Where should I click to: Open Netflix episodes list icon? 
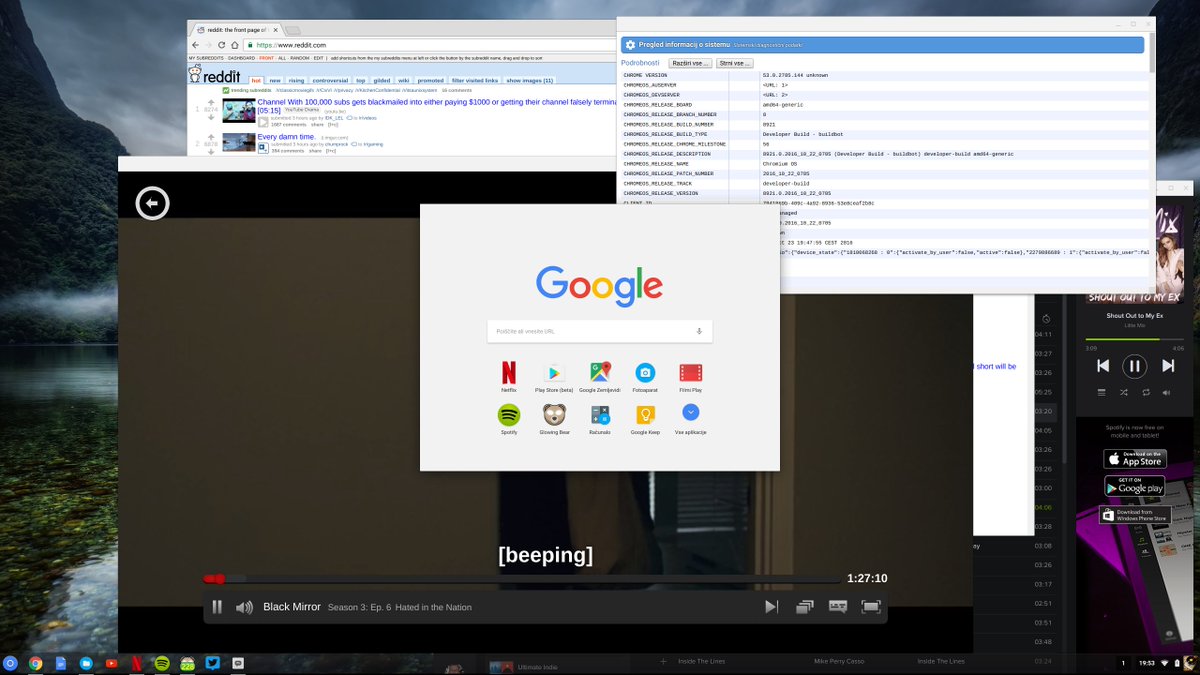click(805, 607)
